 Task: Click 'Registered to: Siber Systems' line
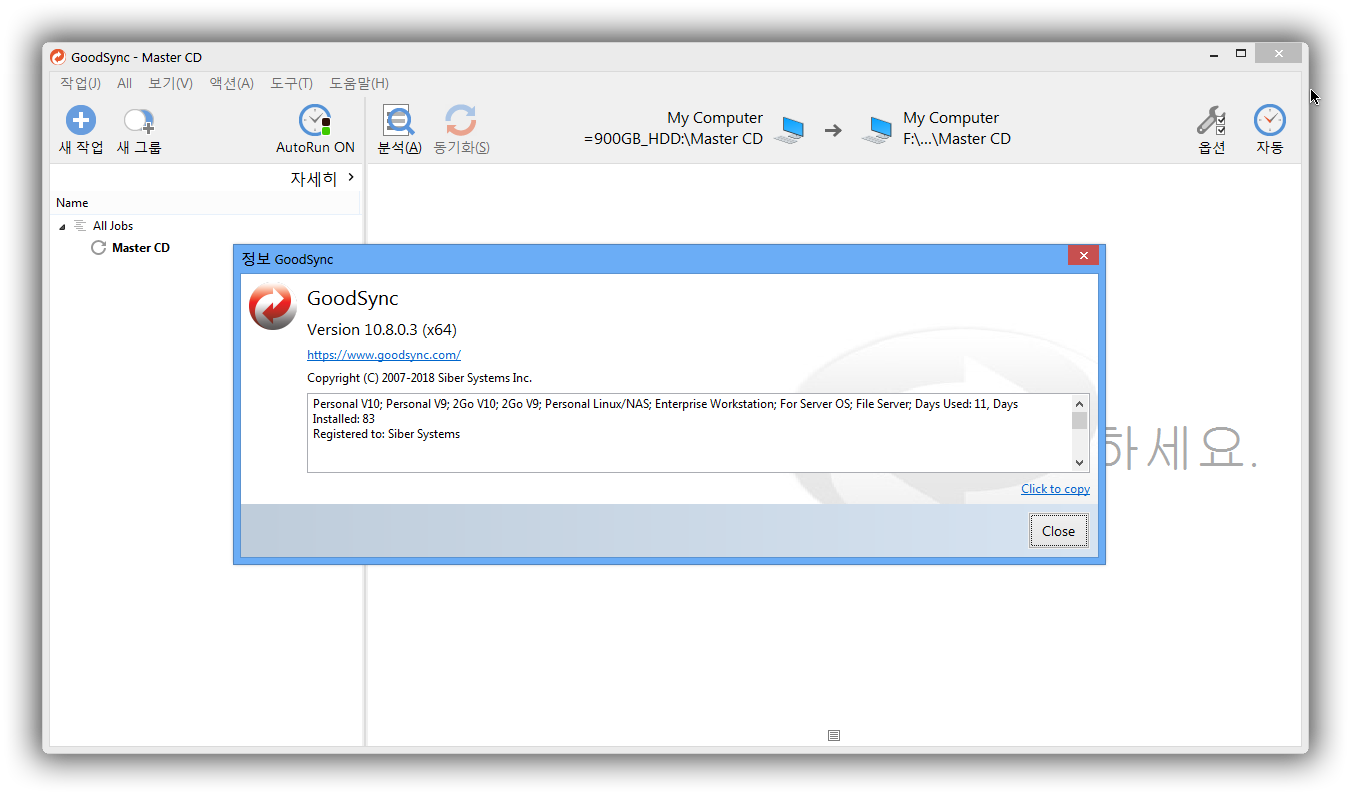click(x=386, y=434)
